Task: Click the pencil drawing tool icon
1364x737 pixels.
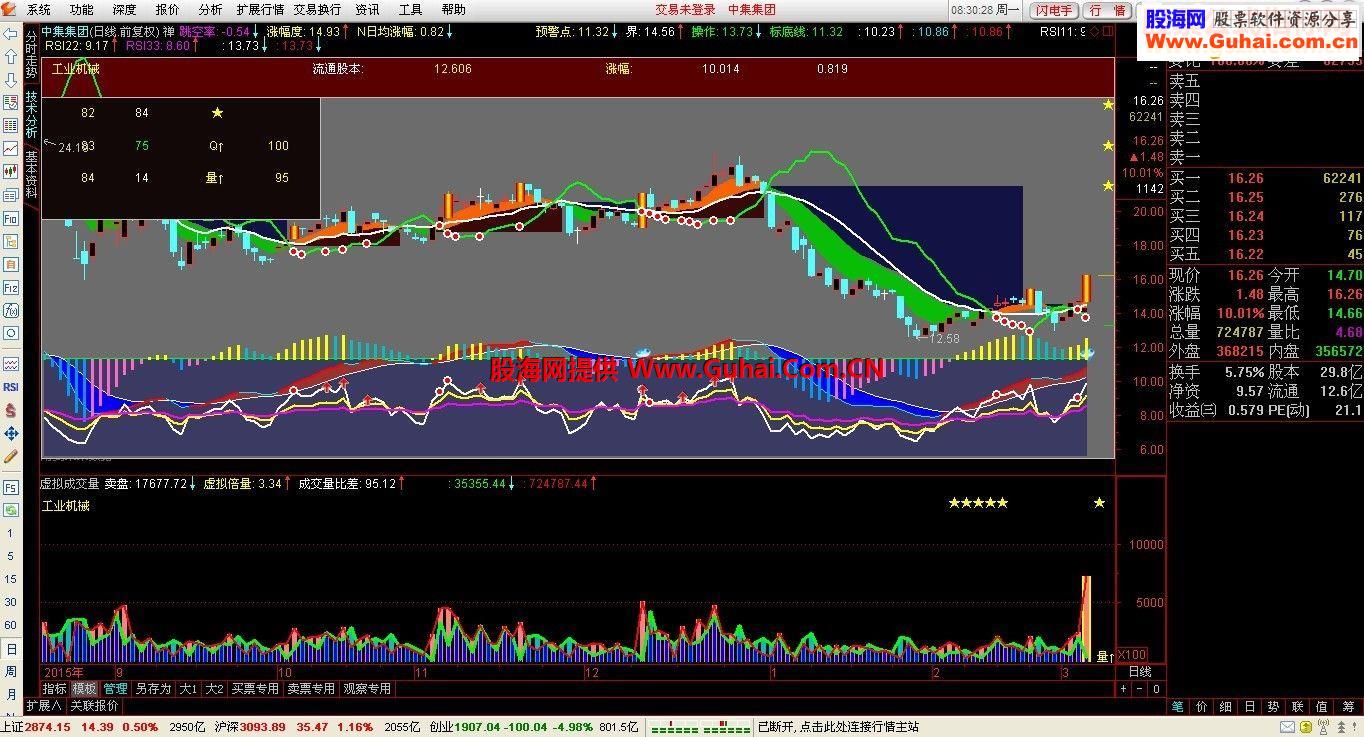Action: [11, 456]
